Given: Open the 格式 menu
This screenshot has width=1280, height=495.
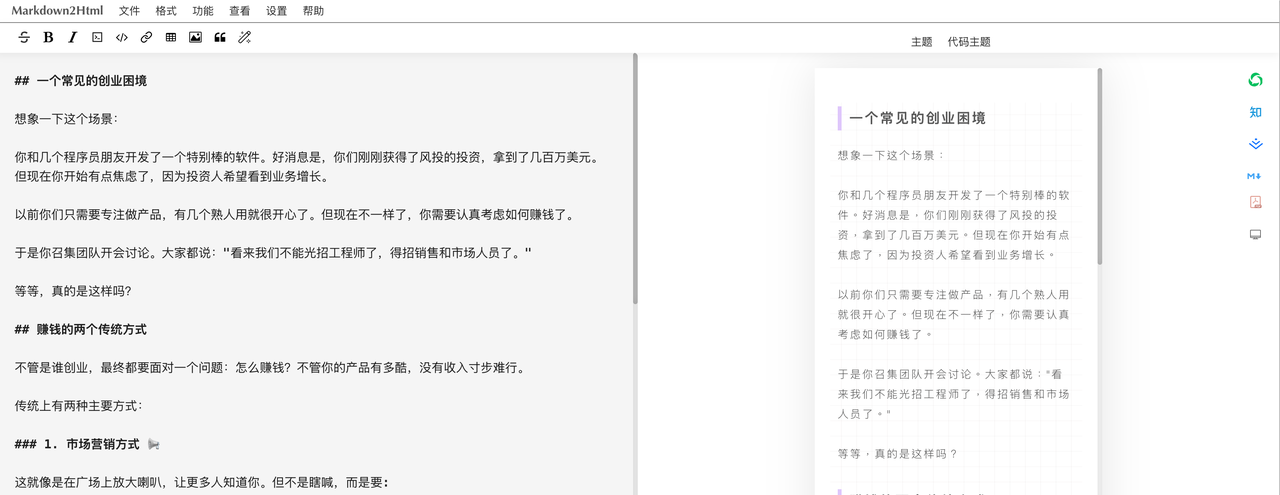Looking at the screenshot, I should pyautogui.click(x=166, y=11).
